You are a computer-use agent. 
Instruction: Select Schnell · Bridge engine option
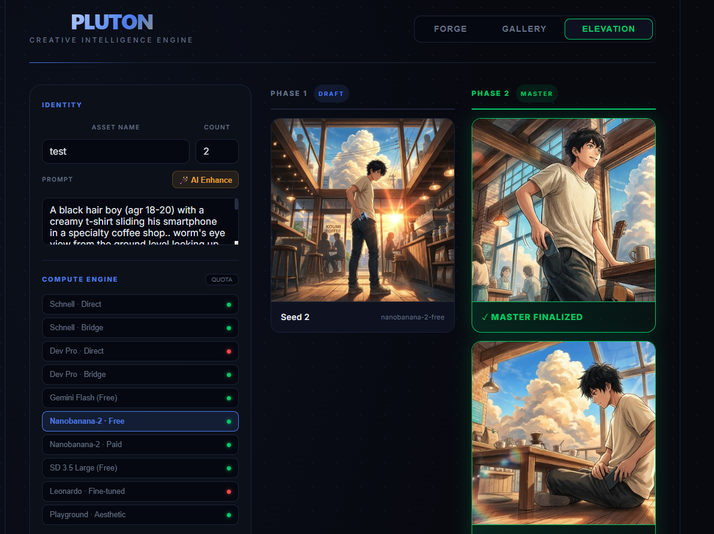(140, 328)
